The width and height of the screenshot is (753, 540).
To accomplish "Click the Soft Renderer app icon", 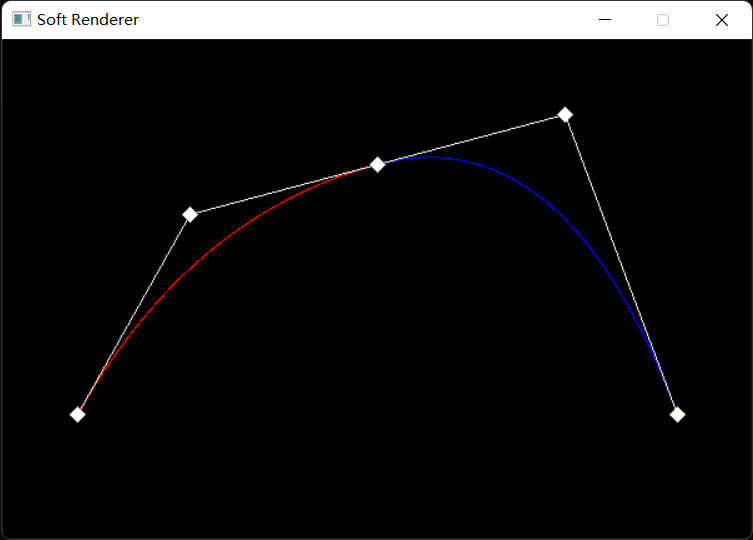I will point(21,20).
